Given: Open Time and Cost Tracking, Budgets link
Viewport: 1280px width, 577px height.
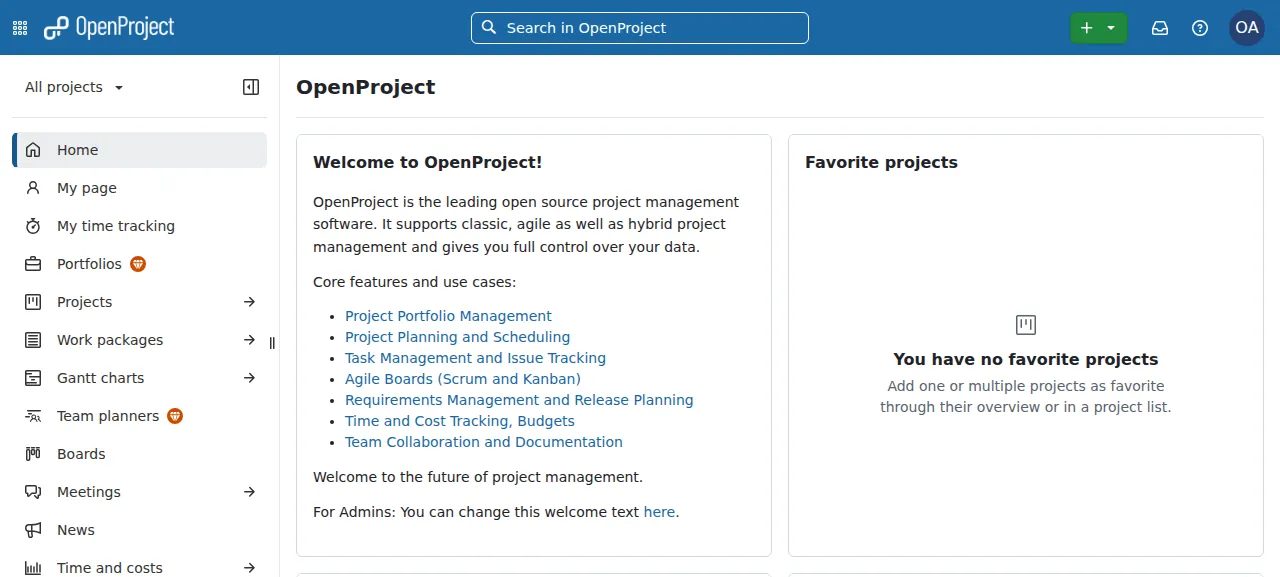Looking at the screenshot, I should (x=460, y=421).
